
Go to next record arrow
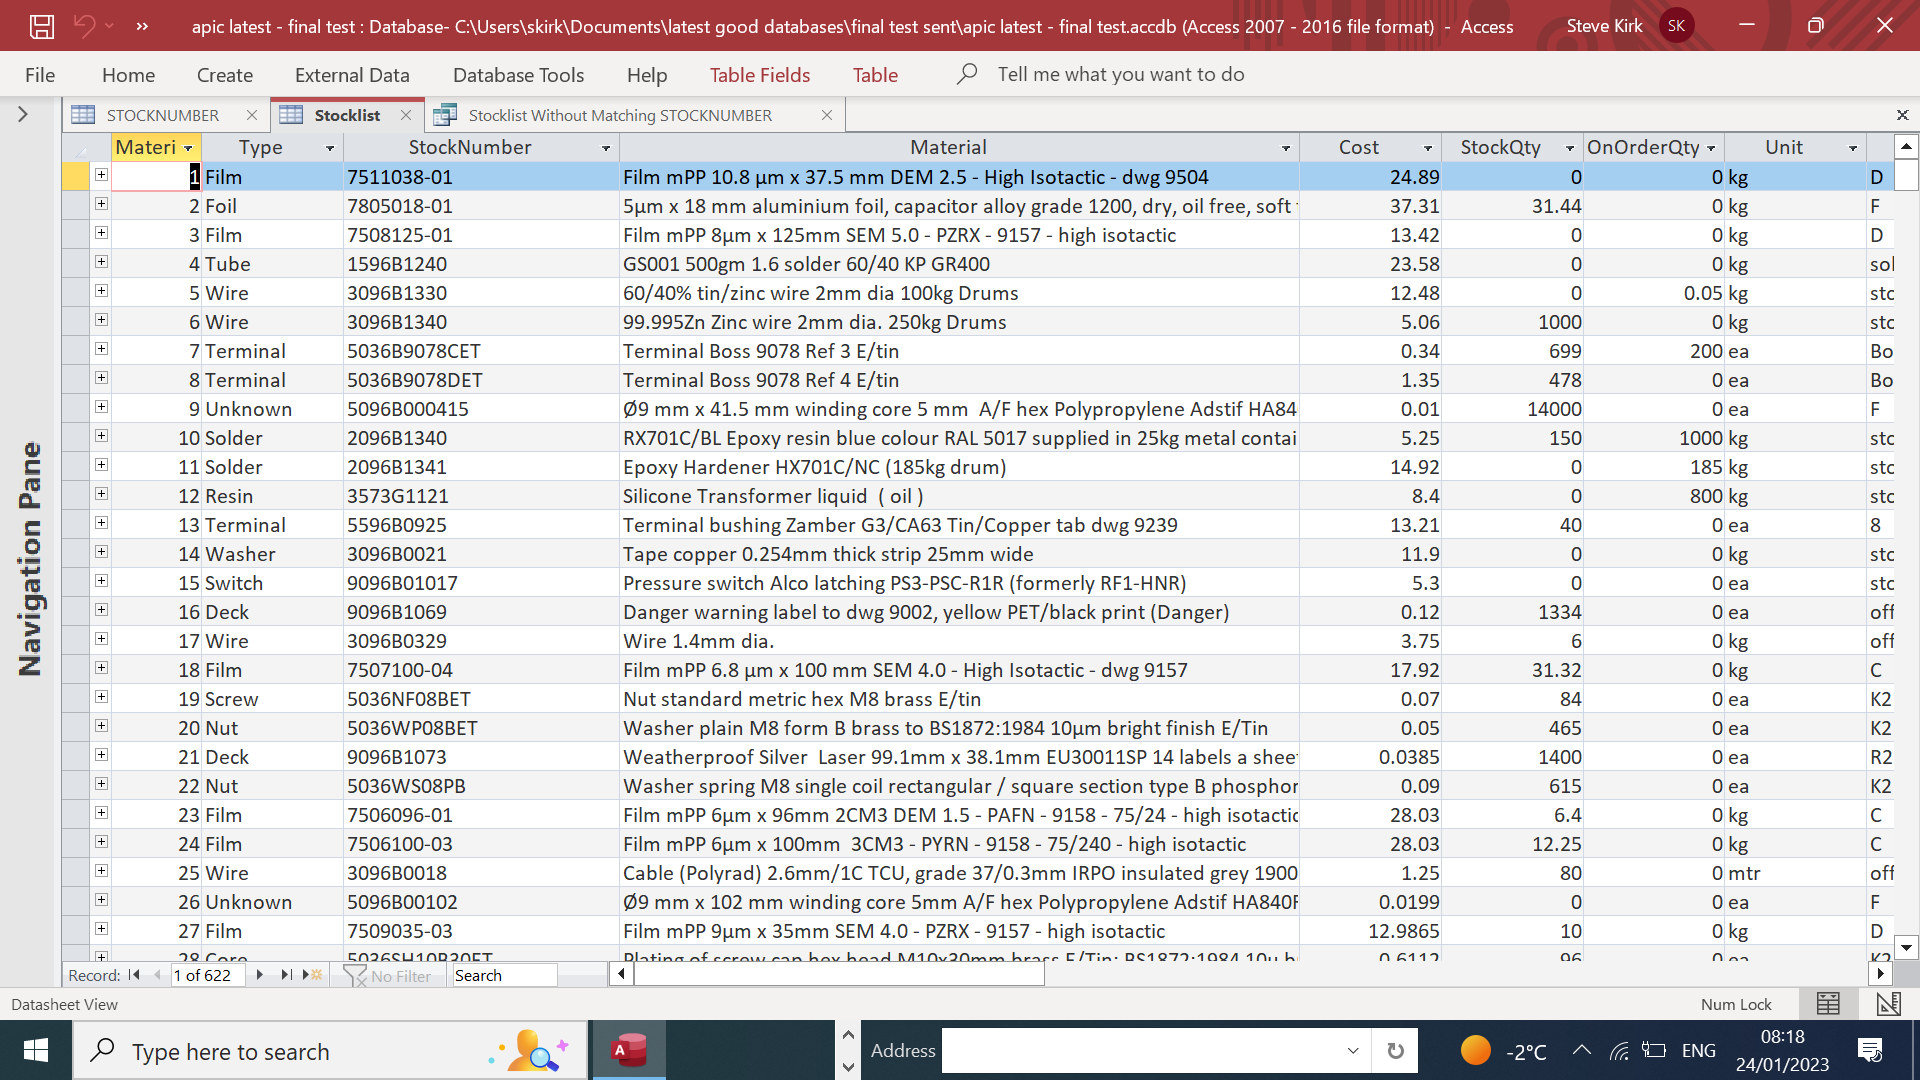pyautogui.click(x=260, y=975)
